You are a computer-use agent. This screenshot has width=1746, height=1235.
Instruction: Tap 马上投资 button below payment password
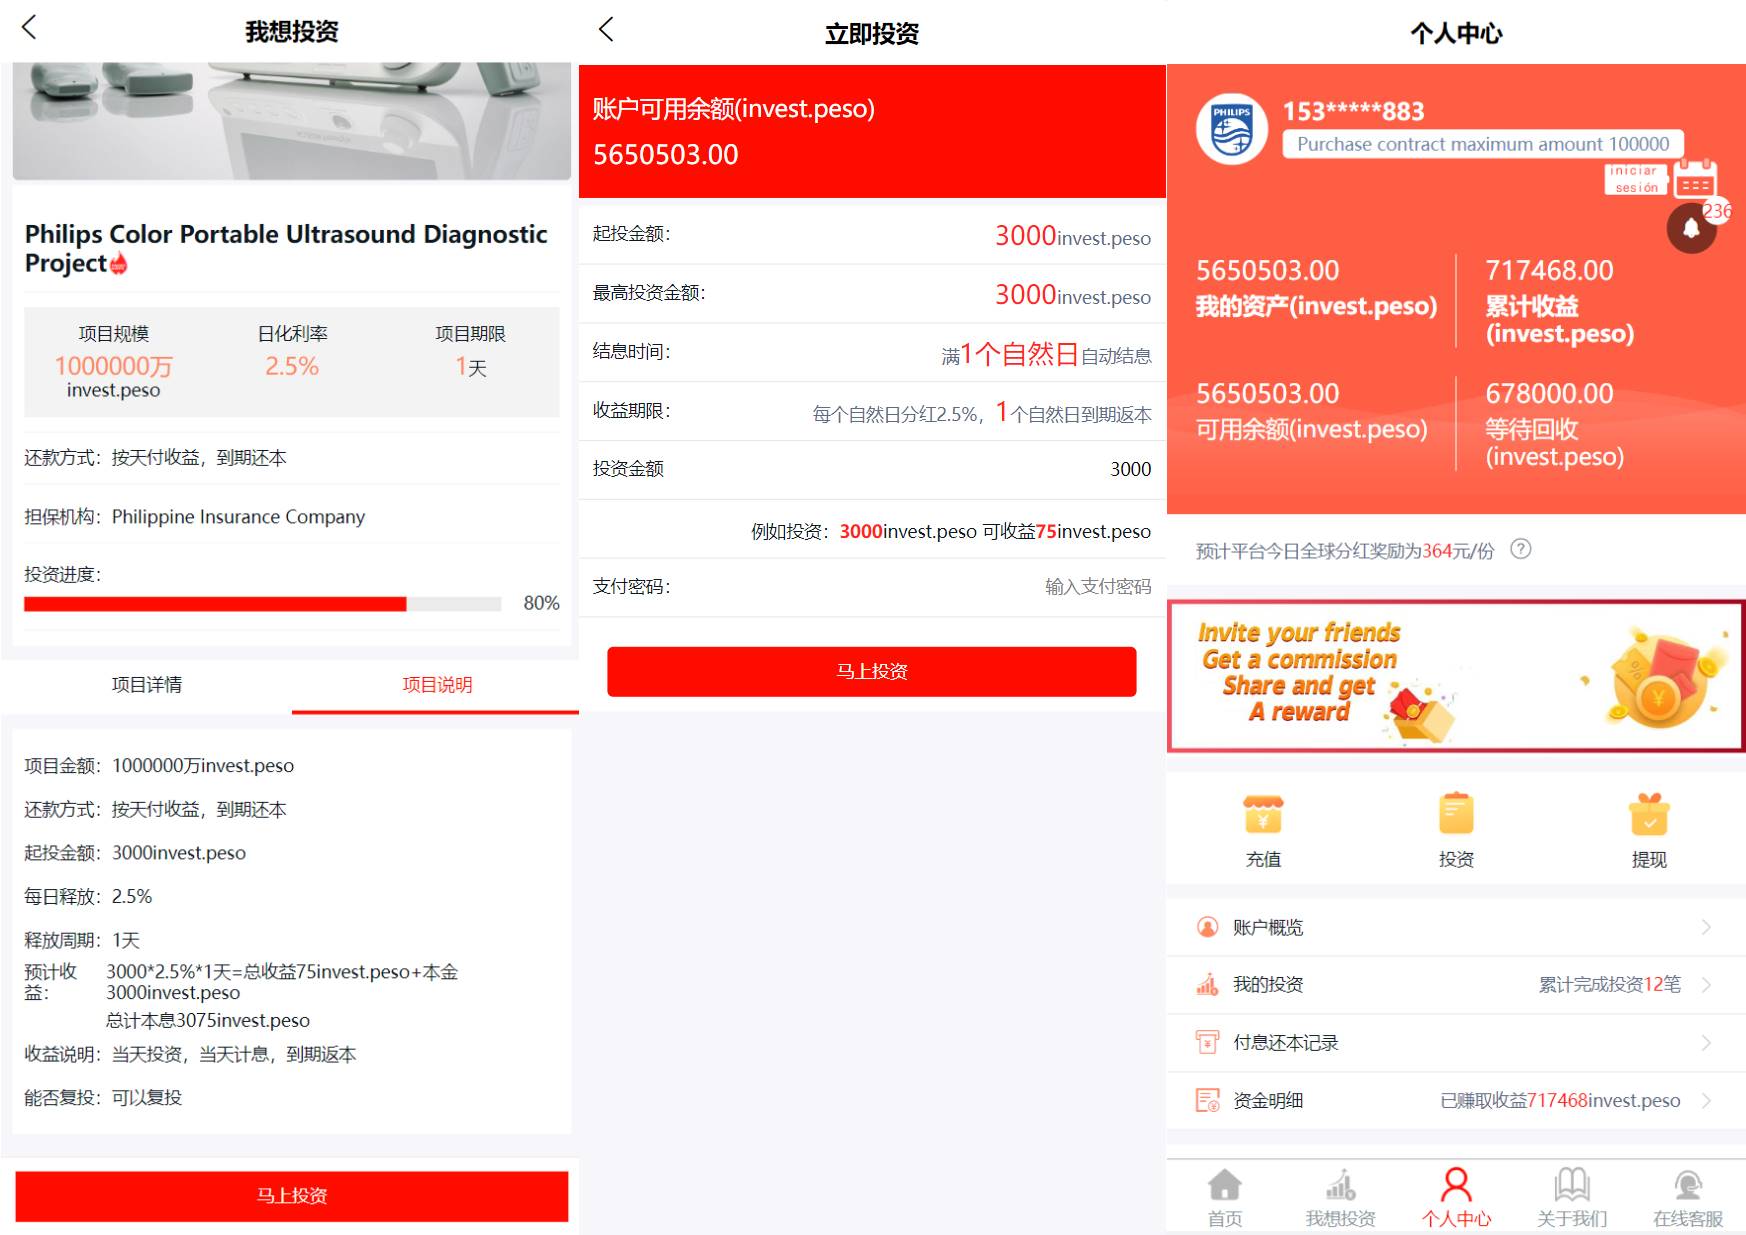(x=872, y=671)
